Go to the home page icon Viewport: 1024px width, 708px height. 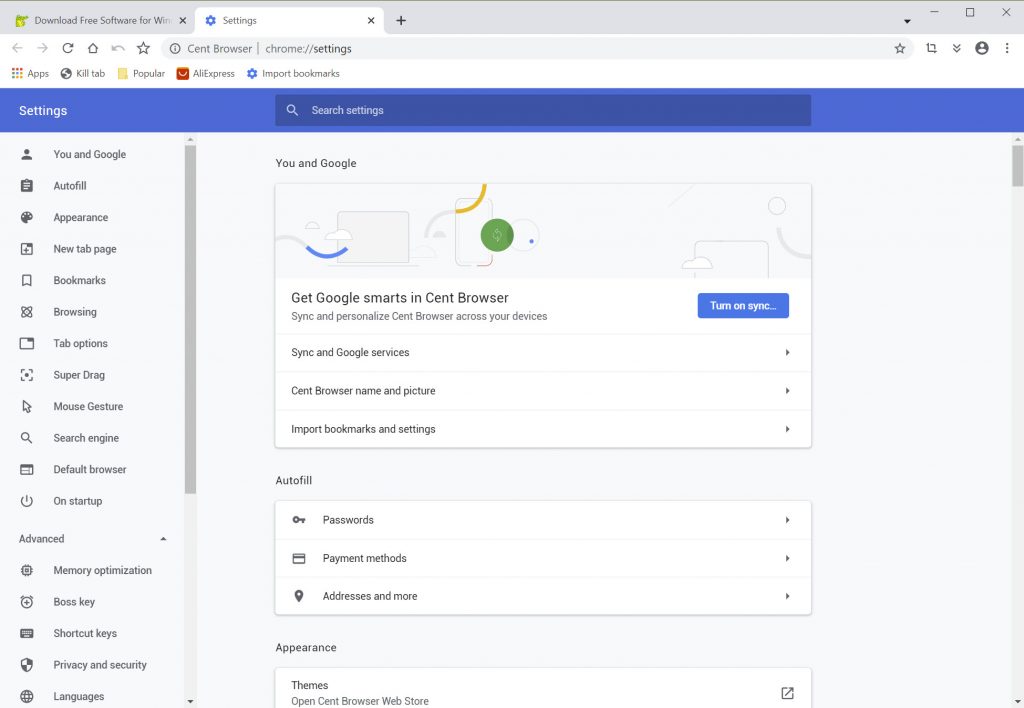[93, 48]
